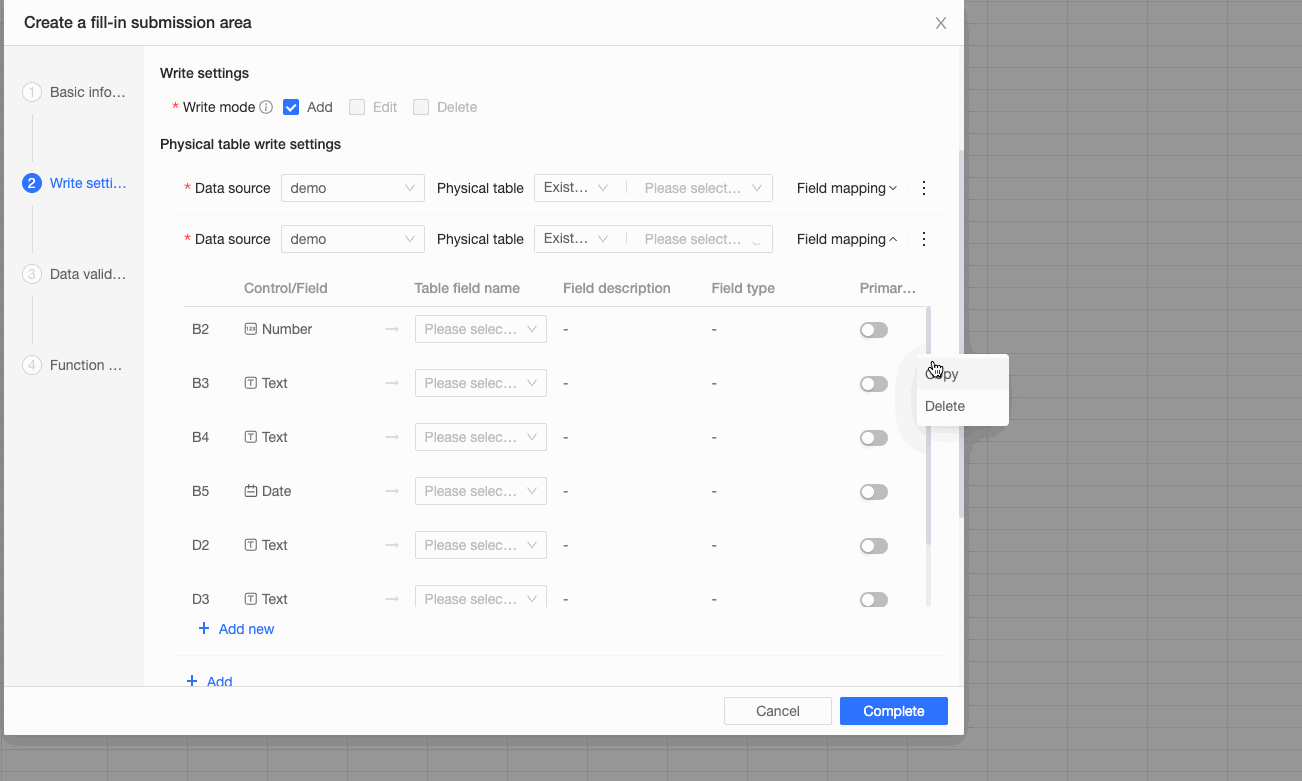Click the Control/Field column header
The height and width of the screenshot is (781, 1302).
coord(286,288)
